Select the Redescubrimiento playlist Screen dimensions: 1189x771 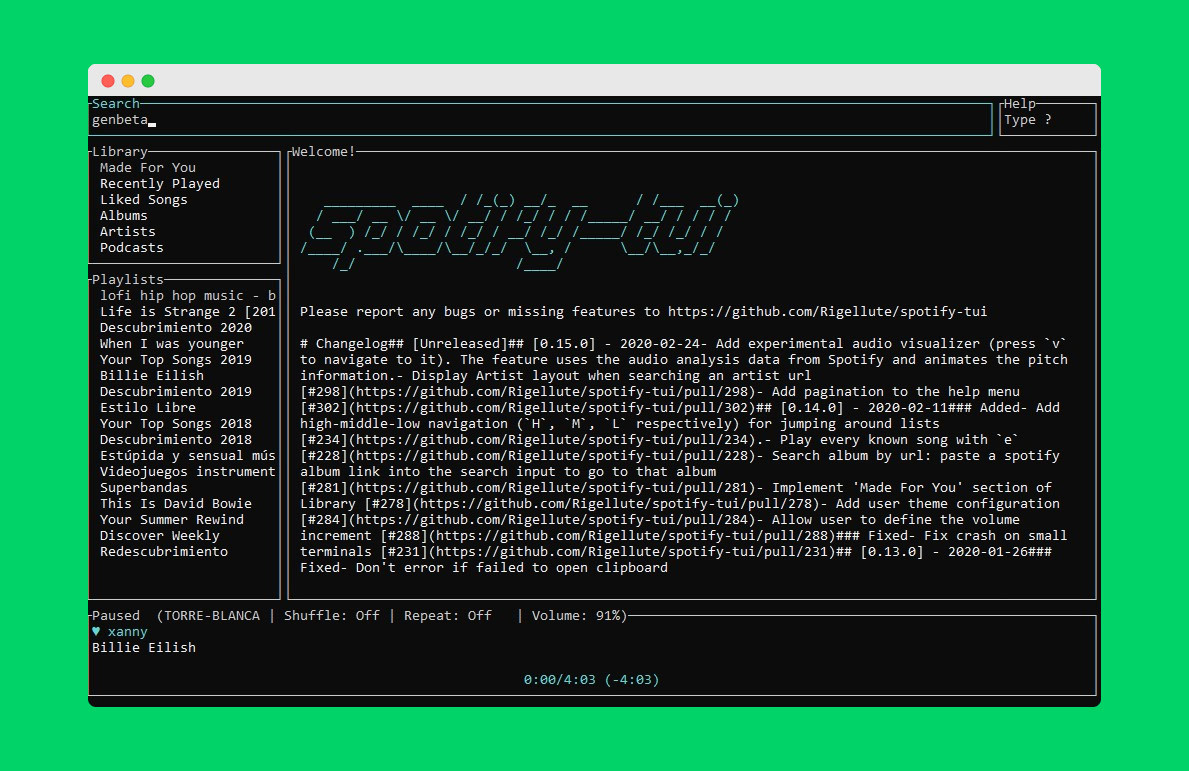[x=164, y=551]
